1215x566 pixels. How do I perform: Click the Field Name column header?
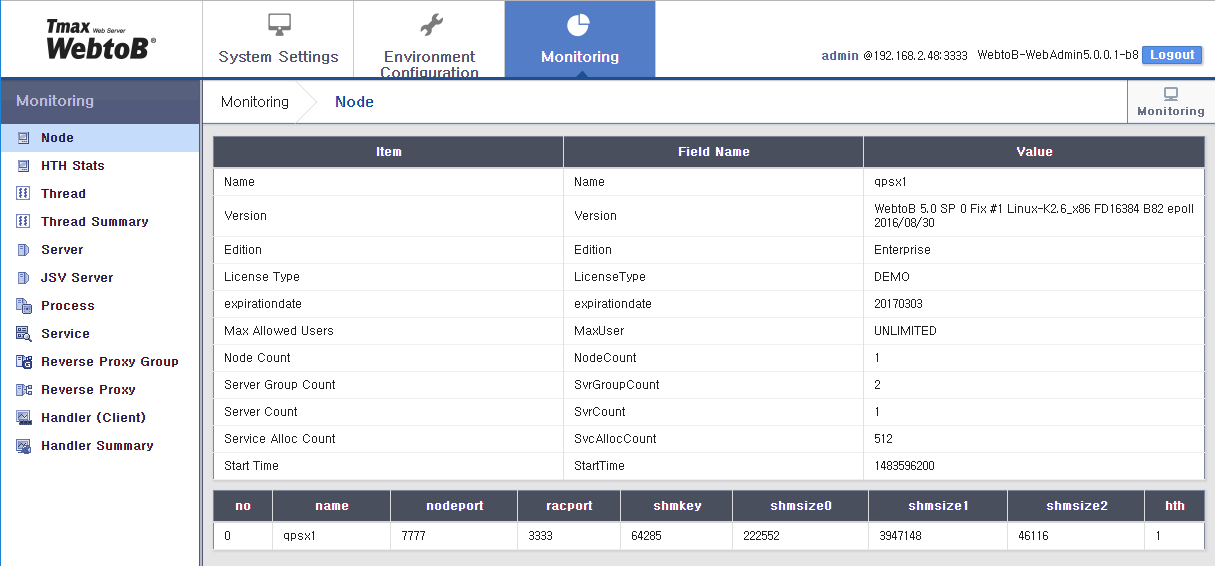pyautogui.click(x=713, y=152)
